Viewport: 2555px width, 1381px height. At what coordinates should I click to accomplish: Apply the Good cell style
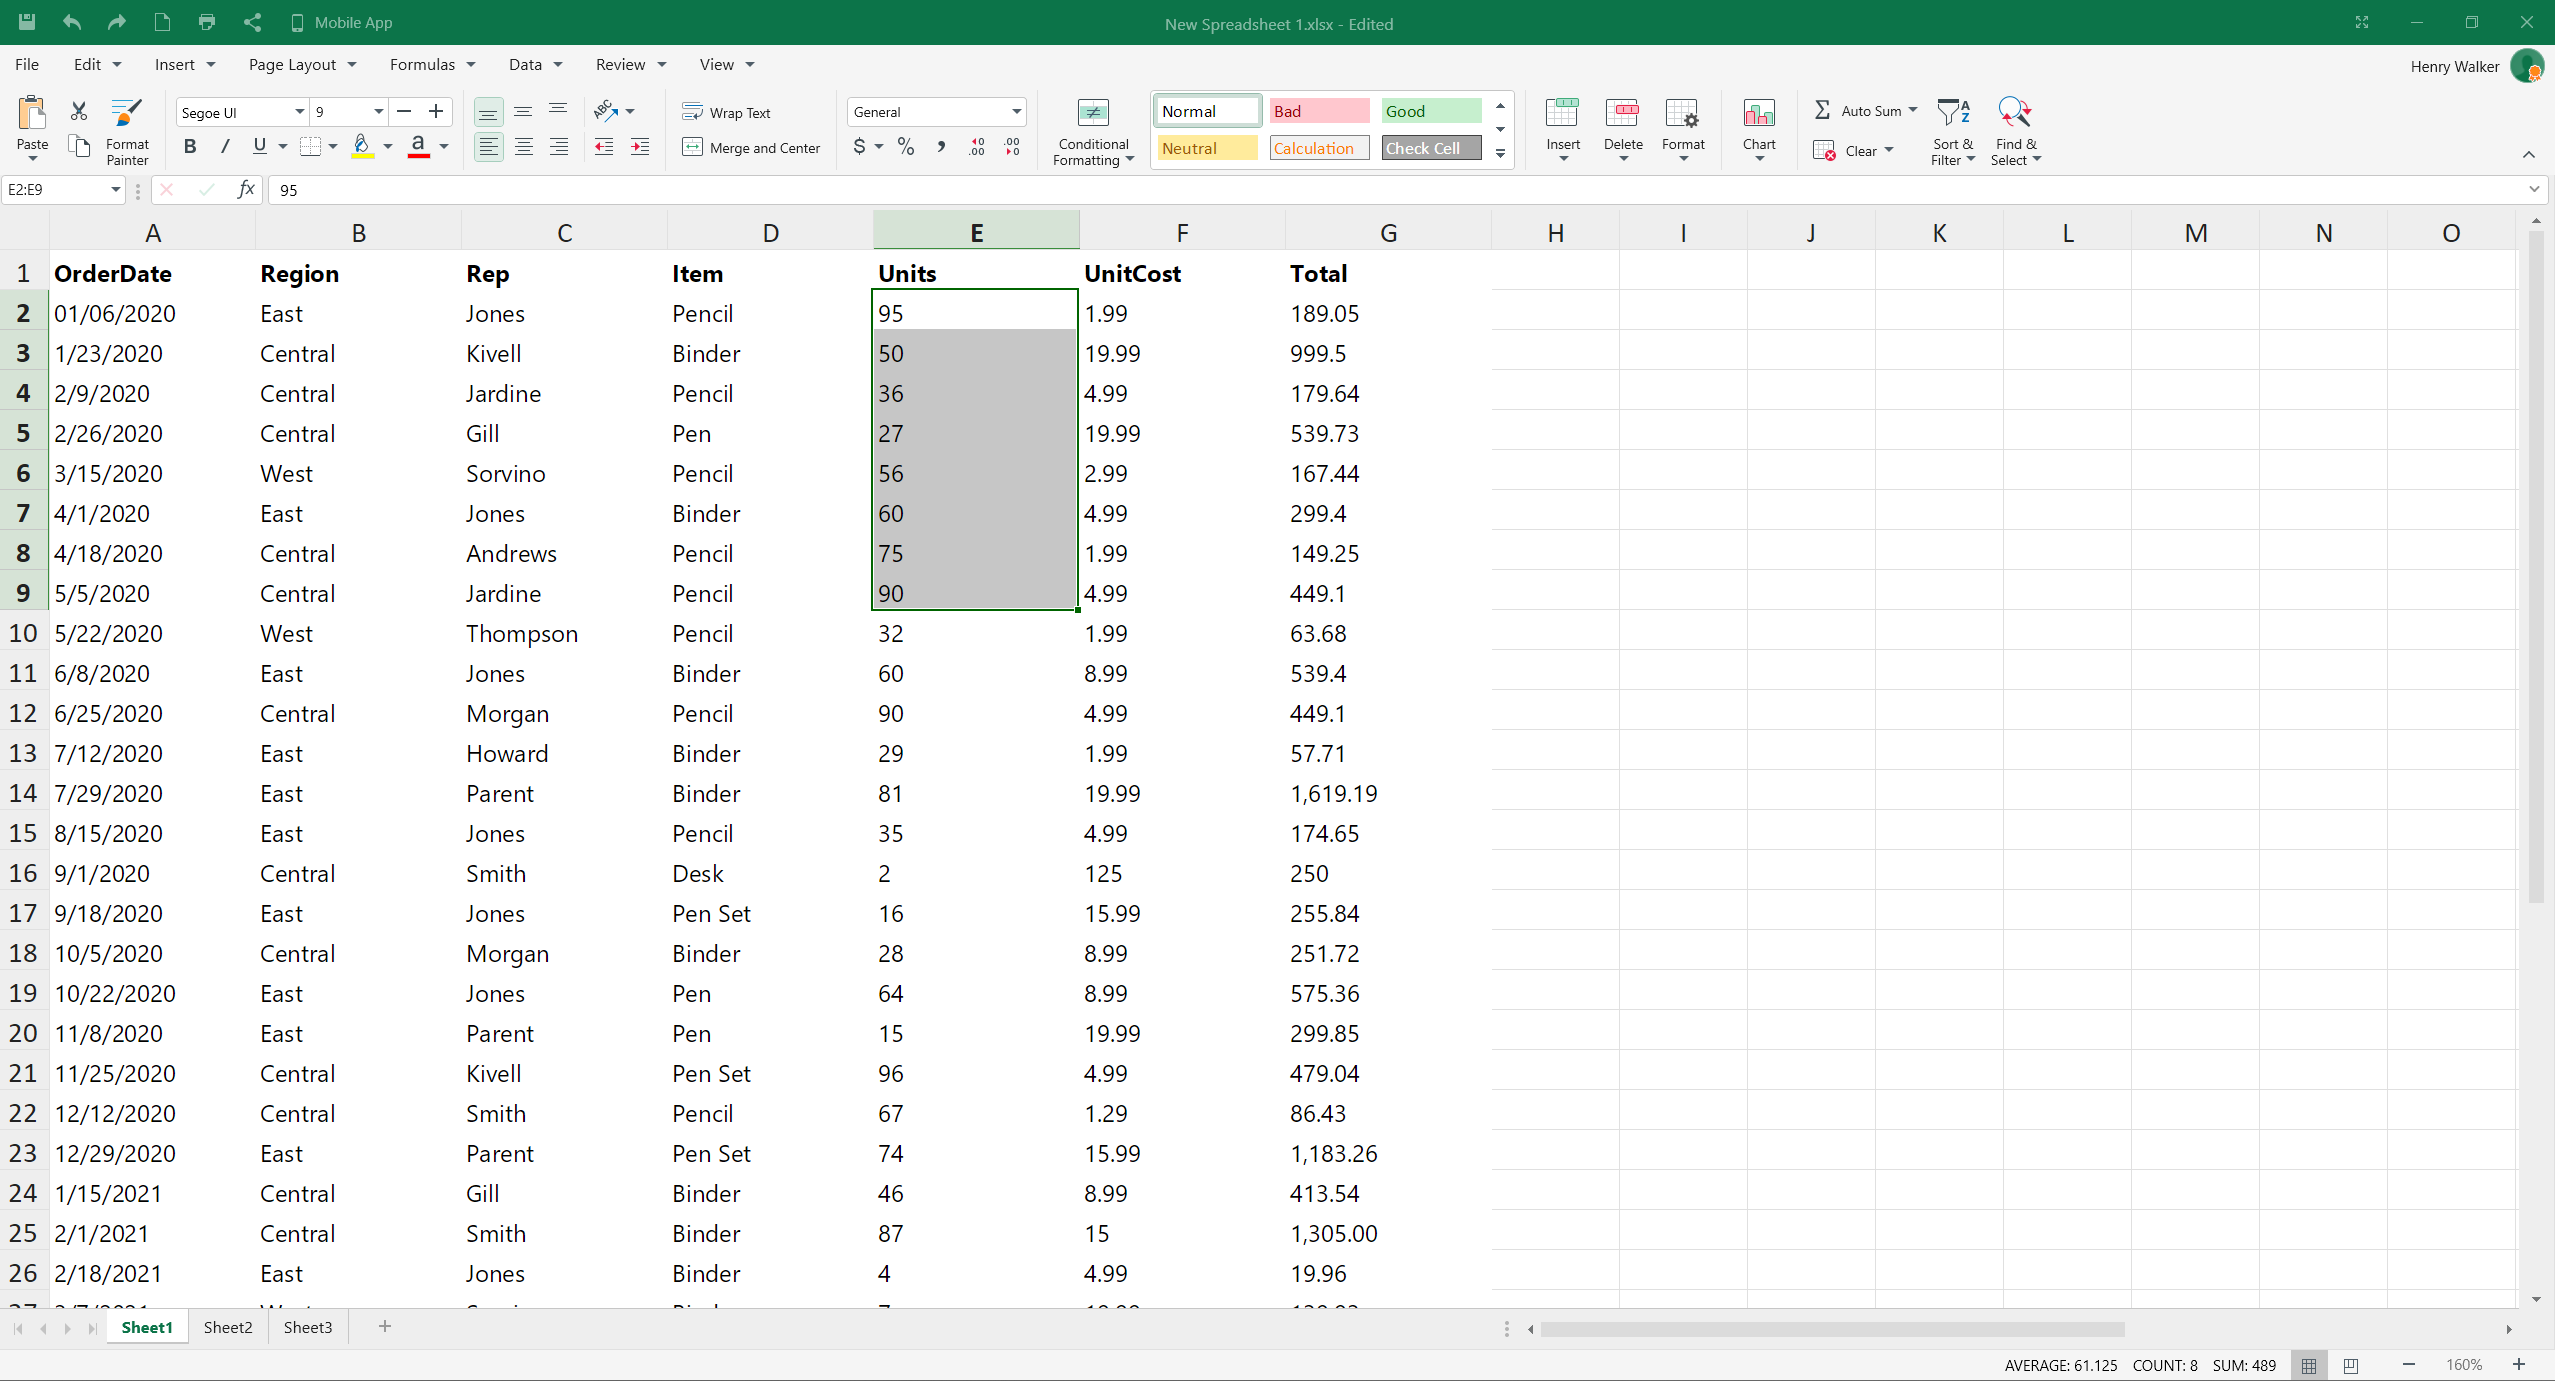tap(1430, 111)
